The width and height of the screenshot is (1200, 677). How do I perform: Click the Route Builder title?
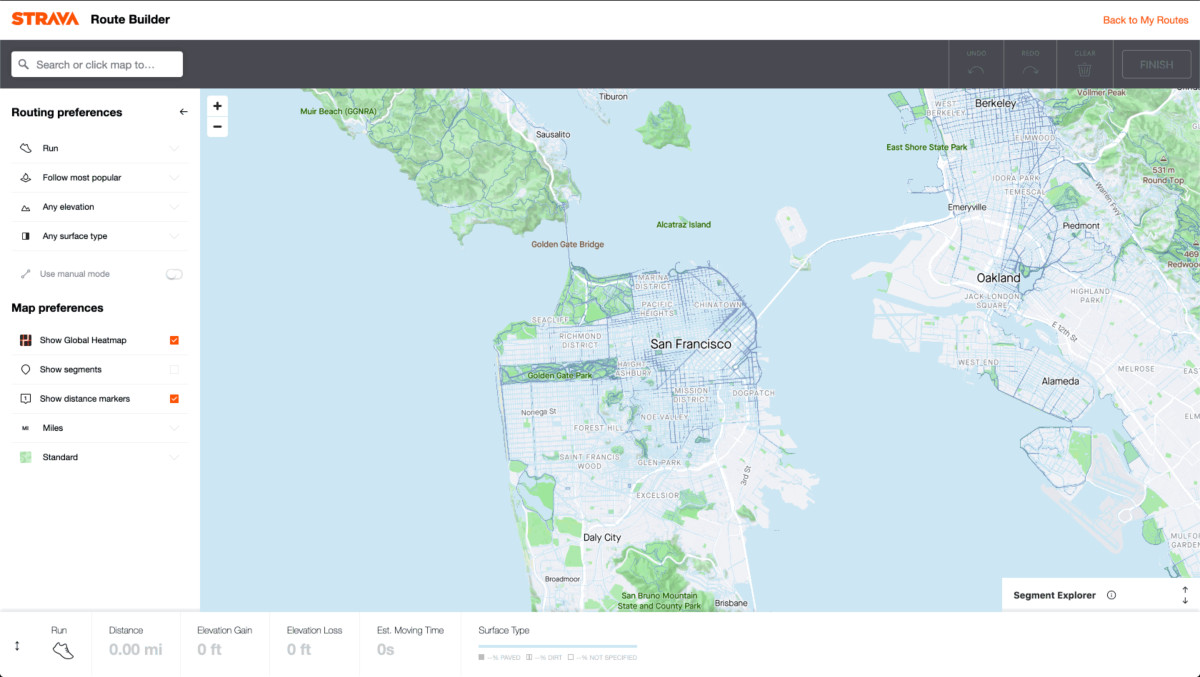(130, 19)
